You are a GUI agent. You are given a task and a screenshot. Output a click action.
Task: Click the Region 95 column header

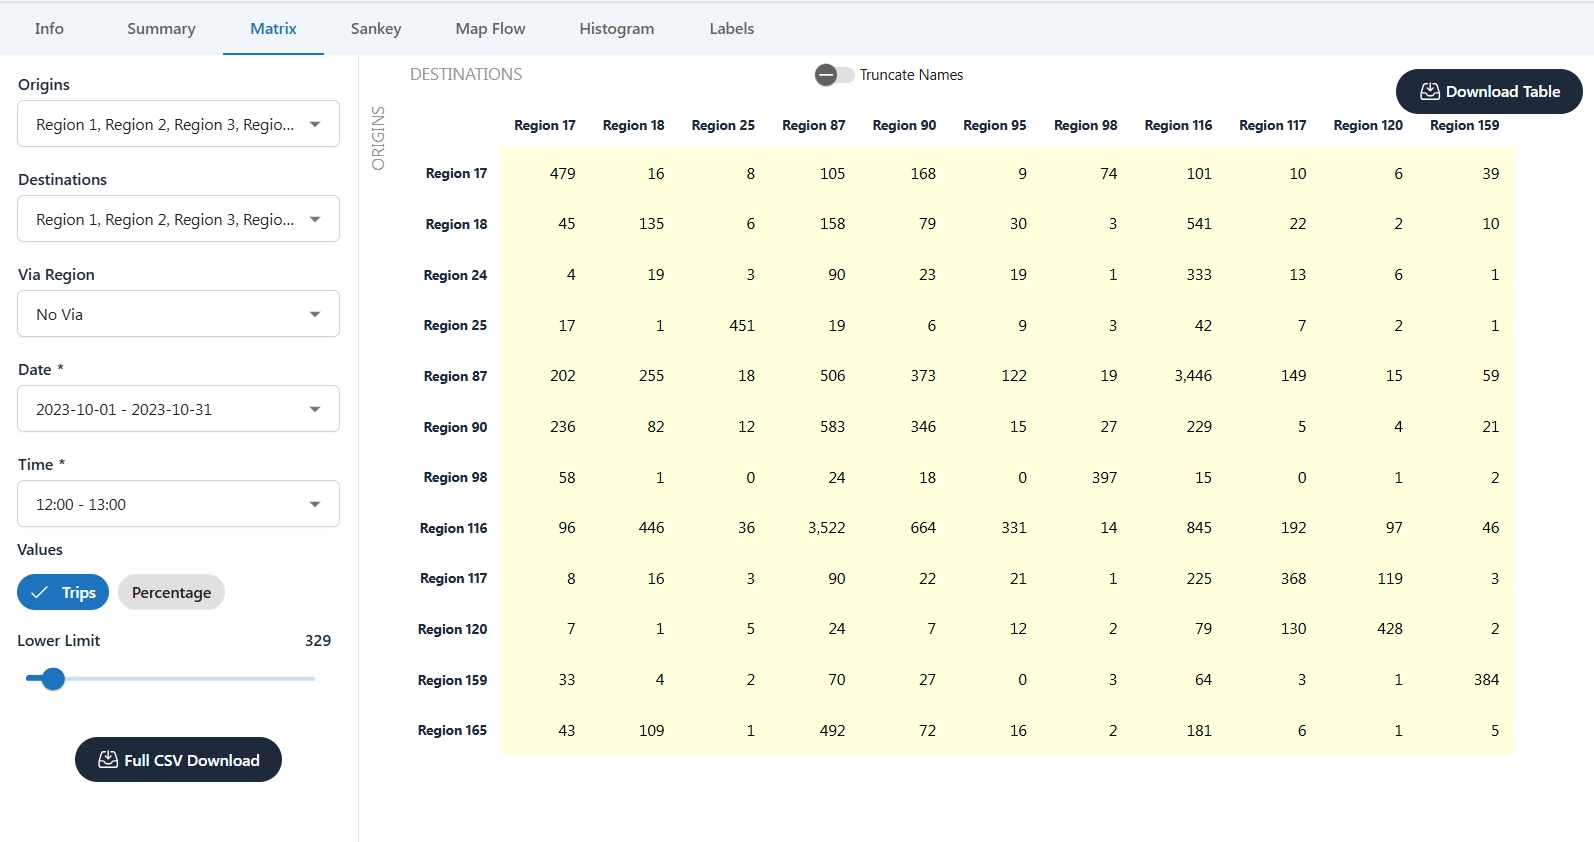click(994, 125)
